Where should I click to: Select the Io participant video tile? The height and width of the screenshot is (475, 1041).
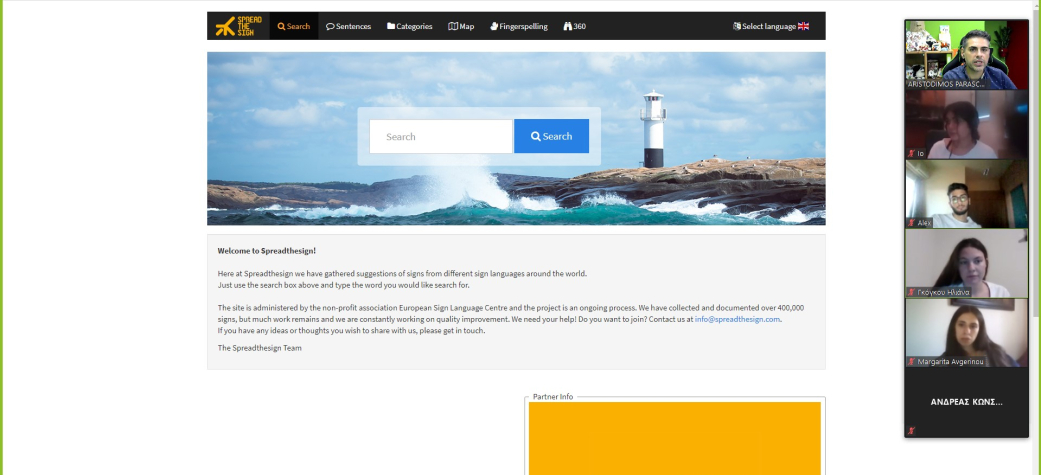click(966, 124)
